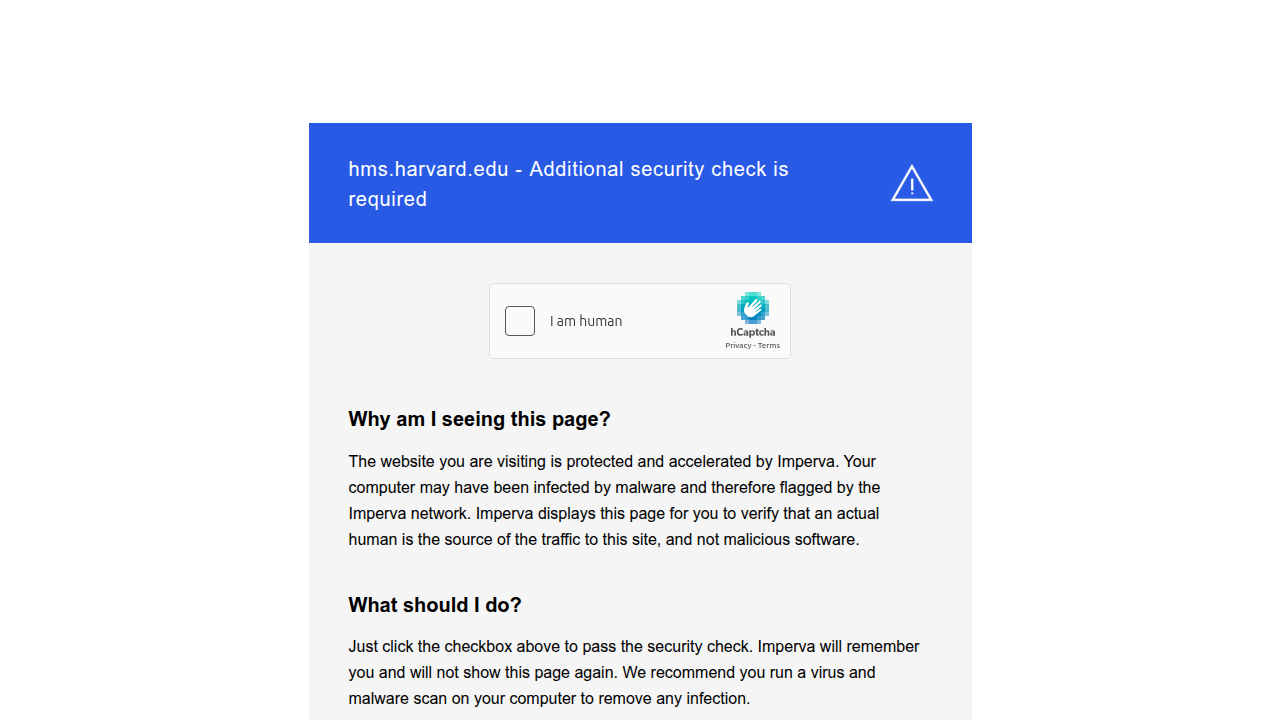The image size is (1280, 720).
Task: Click the line beginning "The website you are visiting"
Action: [x=612, y=462]
